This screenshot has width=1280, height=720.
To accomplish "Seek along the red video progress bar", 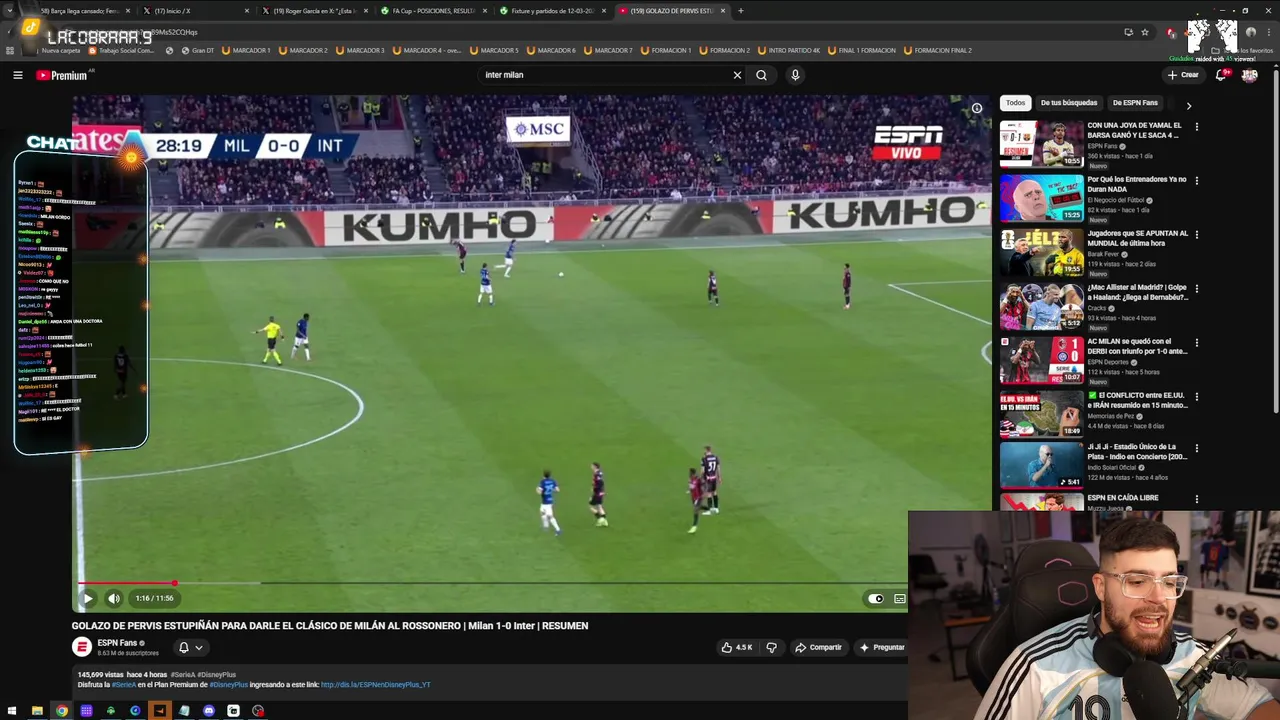I will click(x=126, y=582).
